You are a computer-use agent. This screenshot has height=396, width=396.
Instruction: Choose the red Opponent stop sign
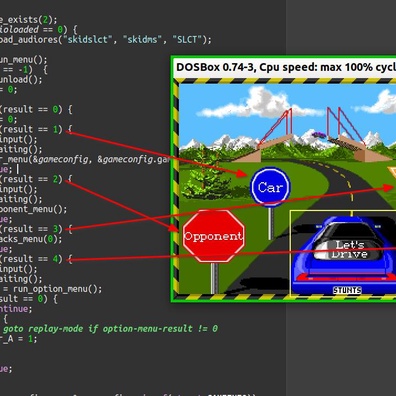click(214, 236)
